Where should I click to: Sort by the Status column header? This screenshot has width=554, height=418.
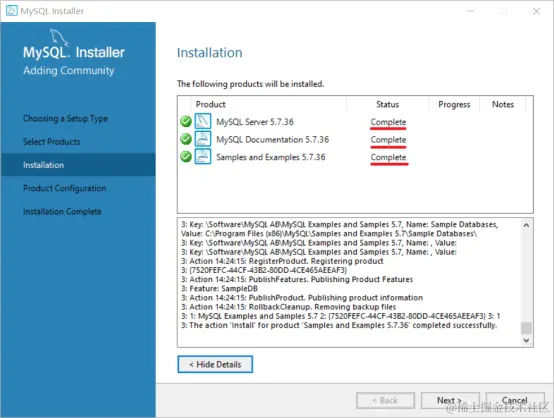388,104
